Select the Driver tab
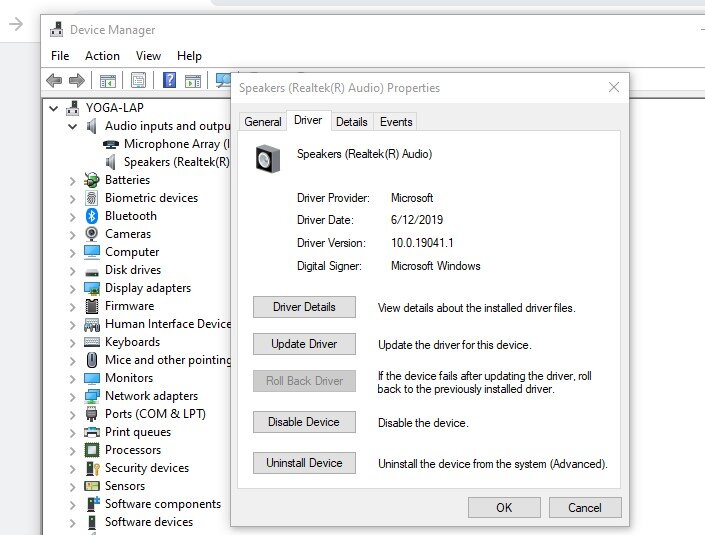The image size is (705, 535). pos(308,120)
